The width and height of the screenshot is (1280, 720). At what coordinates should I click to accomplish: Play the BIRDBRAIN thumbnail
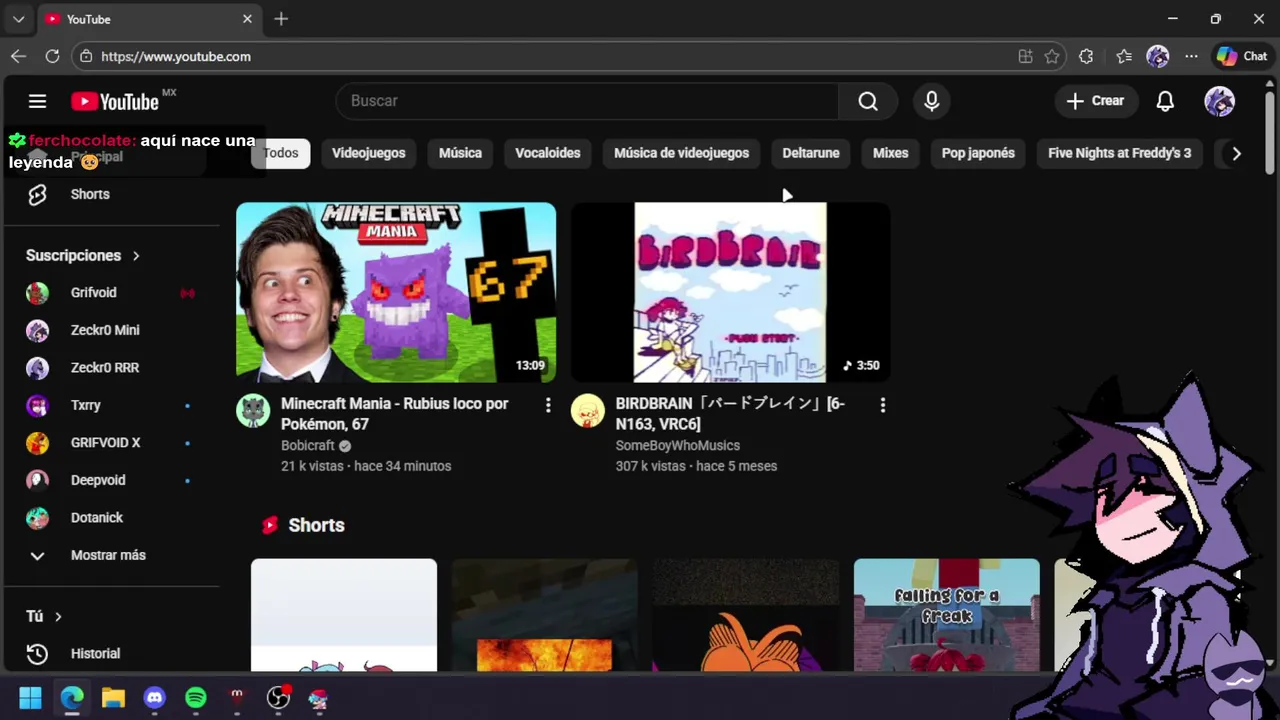point(730,292)
